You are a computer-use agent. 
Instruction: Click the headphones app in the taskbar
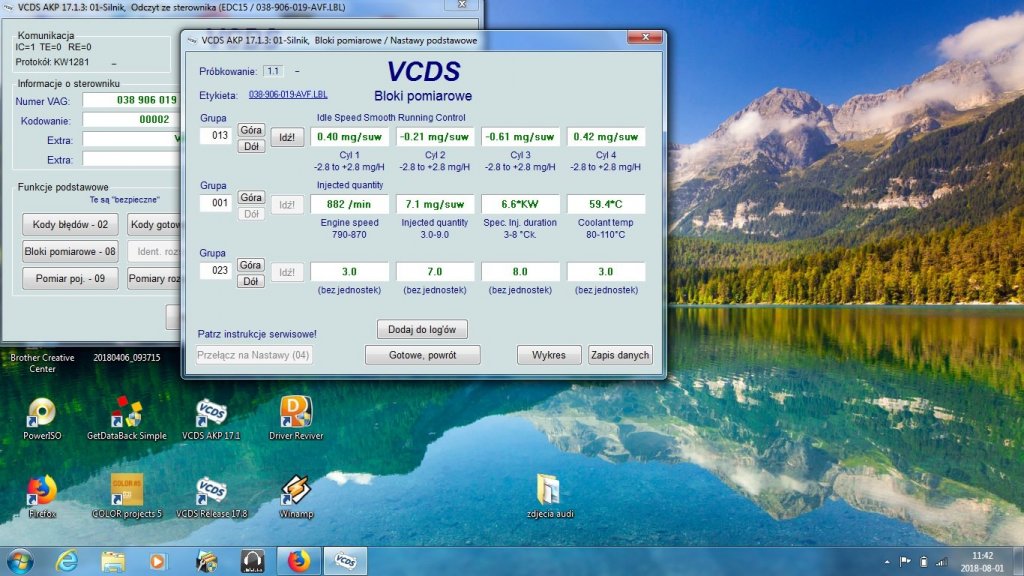[x=252, y=561]
